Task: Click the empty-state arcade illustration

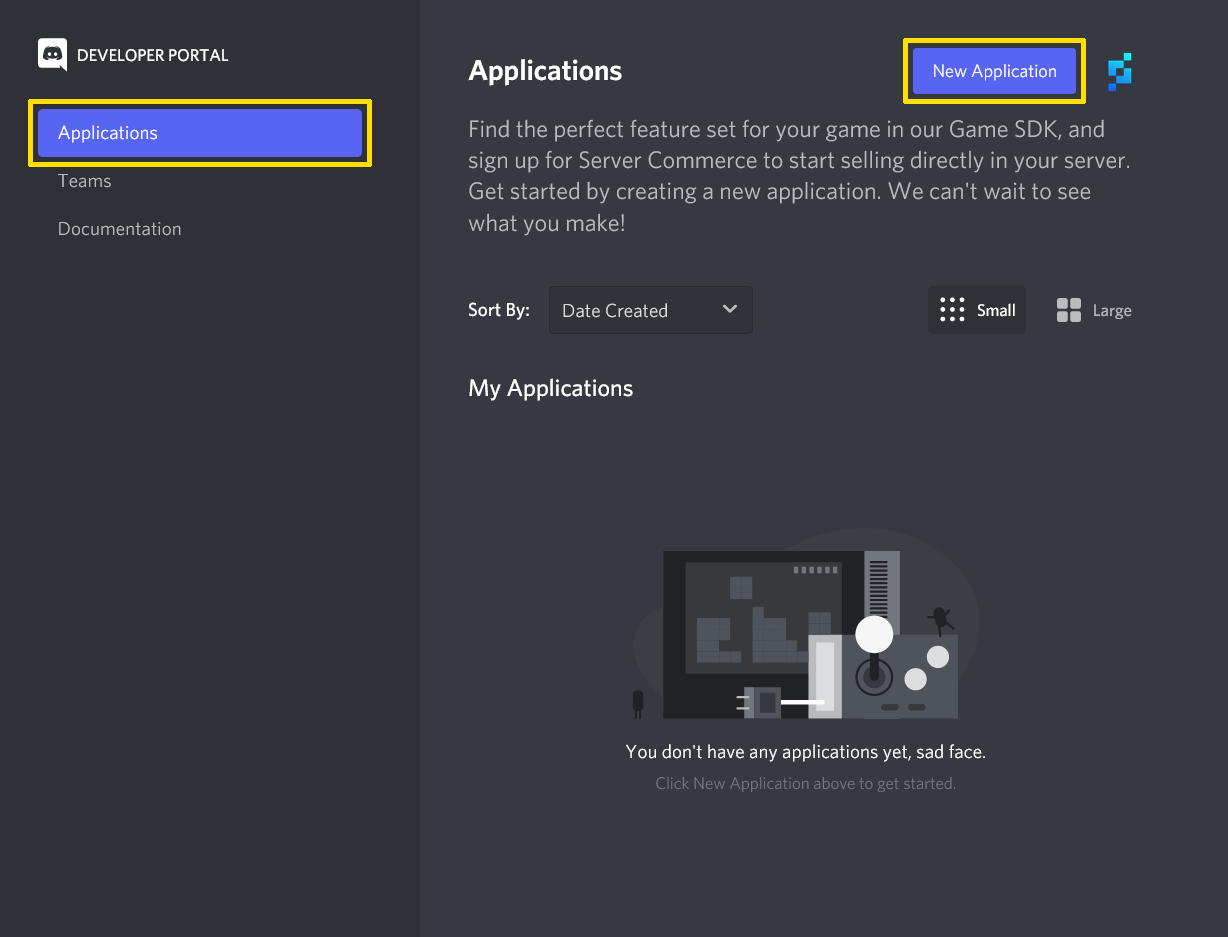Action: (806, 625)
